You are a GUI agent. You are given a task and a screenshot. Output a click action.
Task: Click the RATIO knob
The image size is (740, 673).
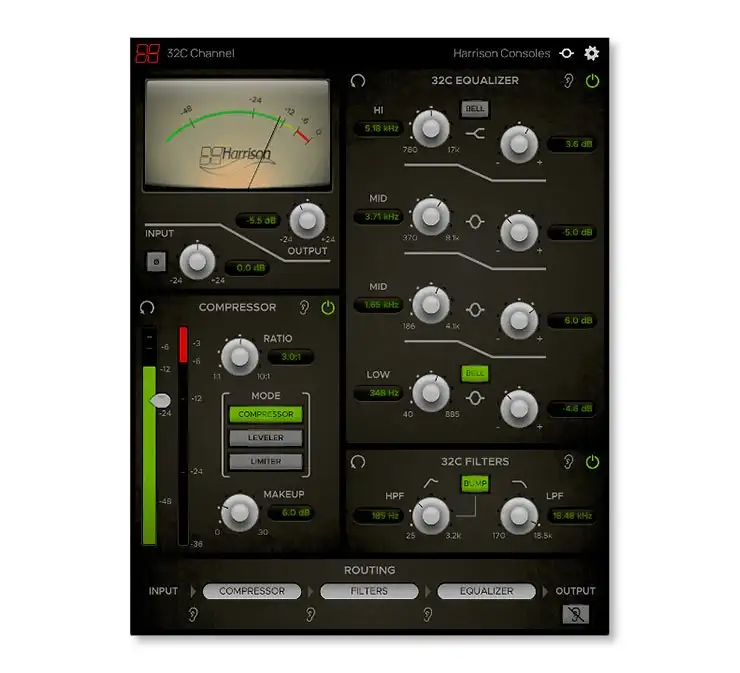(x=240, y=356)
